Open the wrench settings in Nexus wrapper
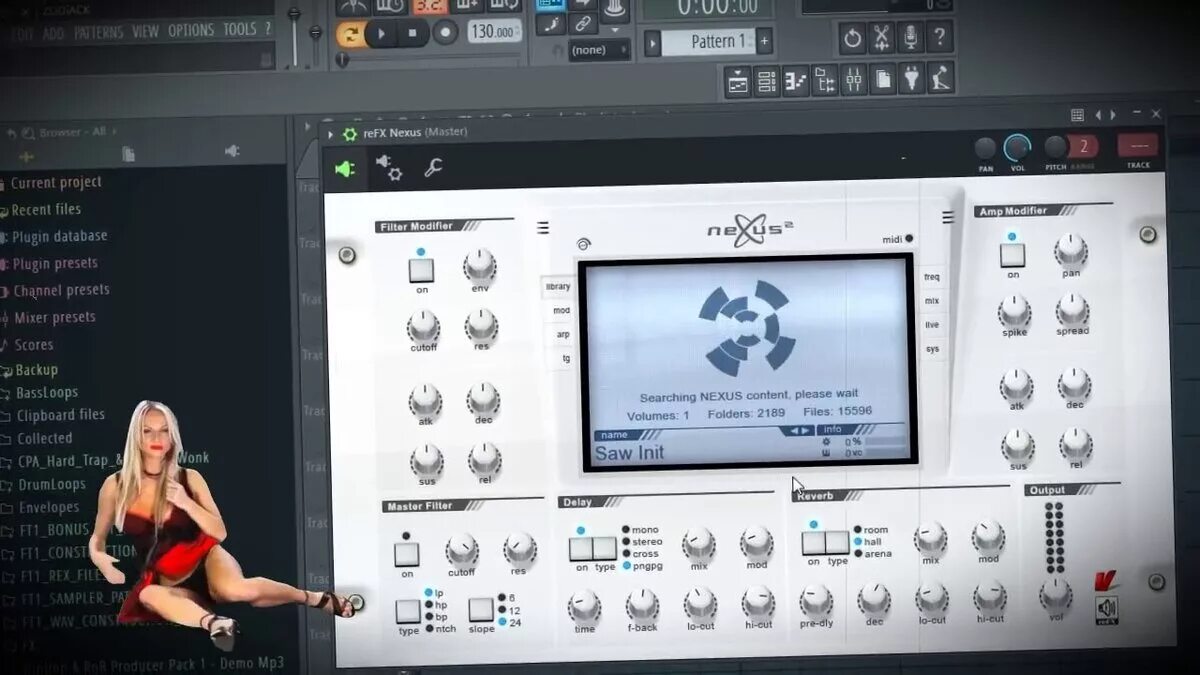 coord(433,168)
